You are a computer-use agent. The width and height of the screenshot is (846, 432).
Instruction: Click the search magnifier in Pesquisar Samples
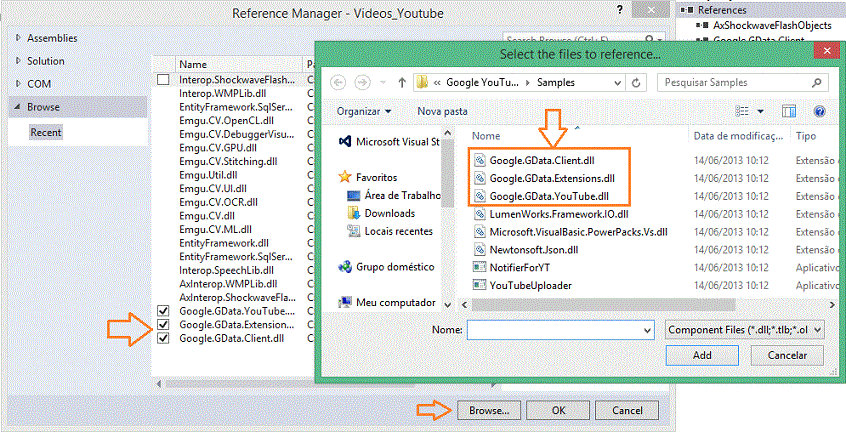[816, 83]
